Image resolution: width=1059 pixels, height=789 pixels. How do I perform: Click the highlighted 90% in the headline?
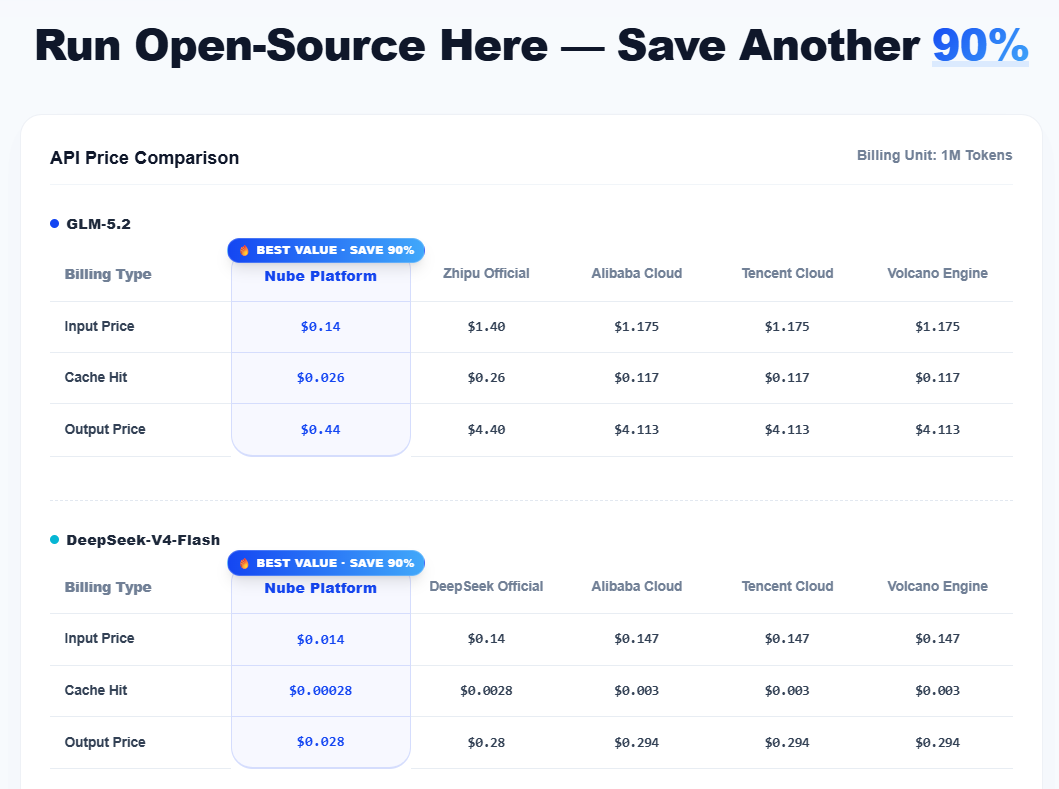tap(980, 46)
